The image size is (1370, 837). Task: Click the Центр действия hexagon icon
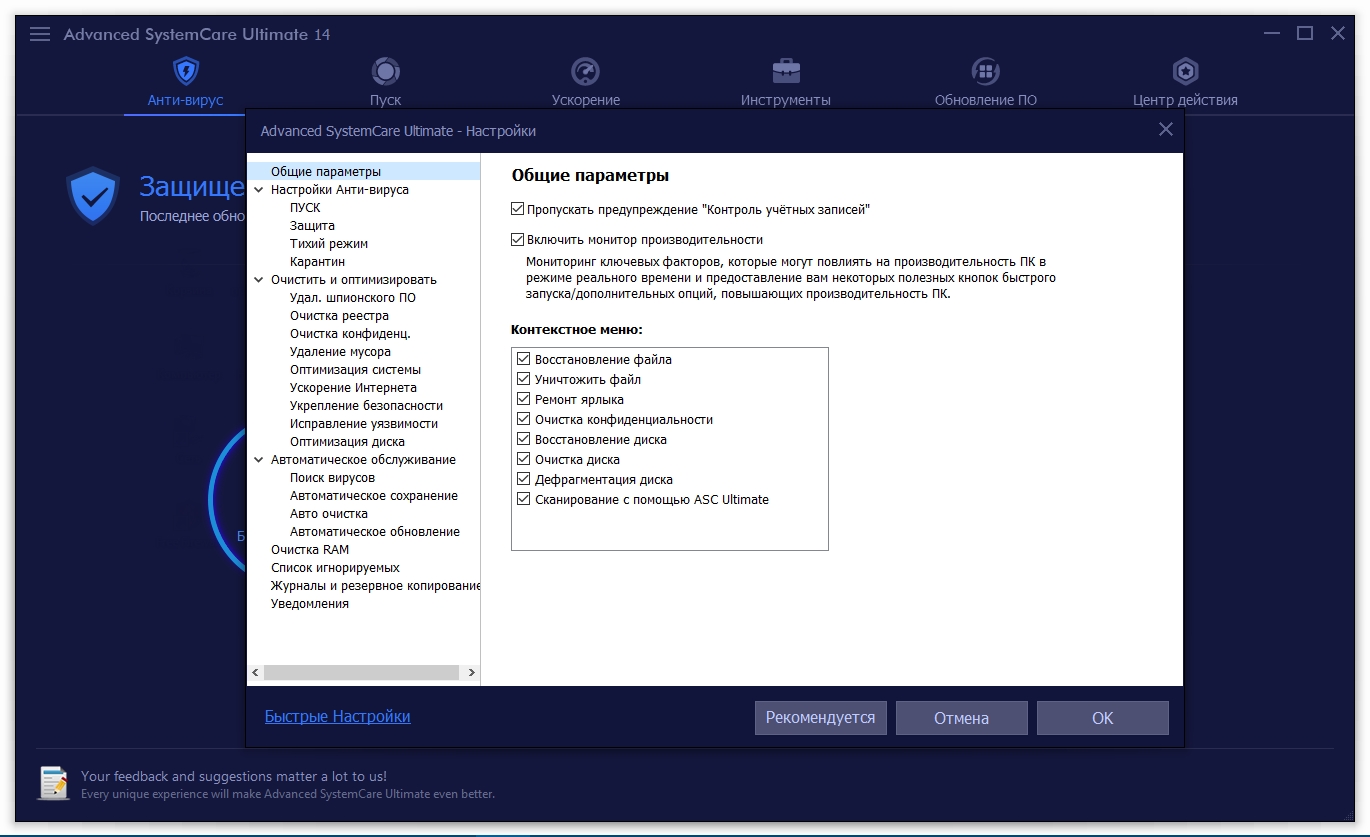click(x=1185, y=71)
